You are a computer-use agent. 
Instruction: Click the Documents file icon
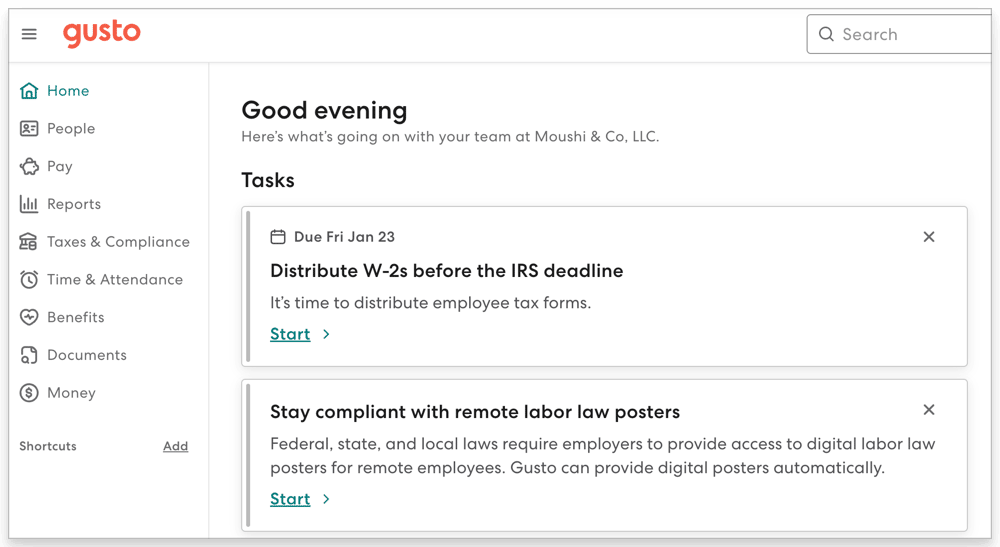[29, 355]
